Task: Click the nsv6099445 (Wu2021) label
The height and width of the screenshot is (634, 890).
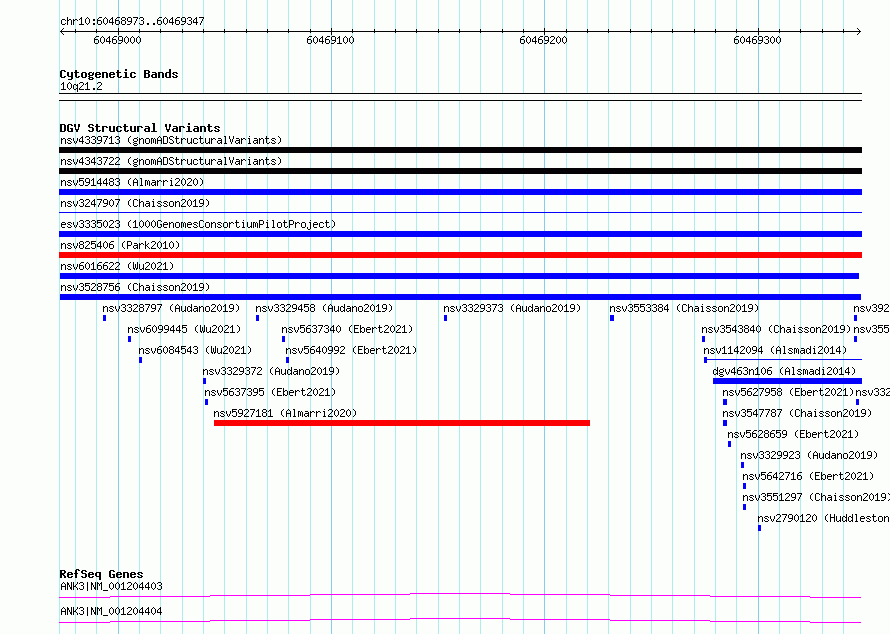Action: [184, 329]
